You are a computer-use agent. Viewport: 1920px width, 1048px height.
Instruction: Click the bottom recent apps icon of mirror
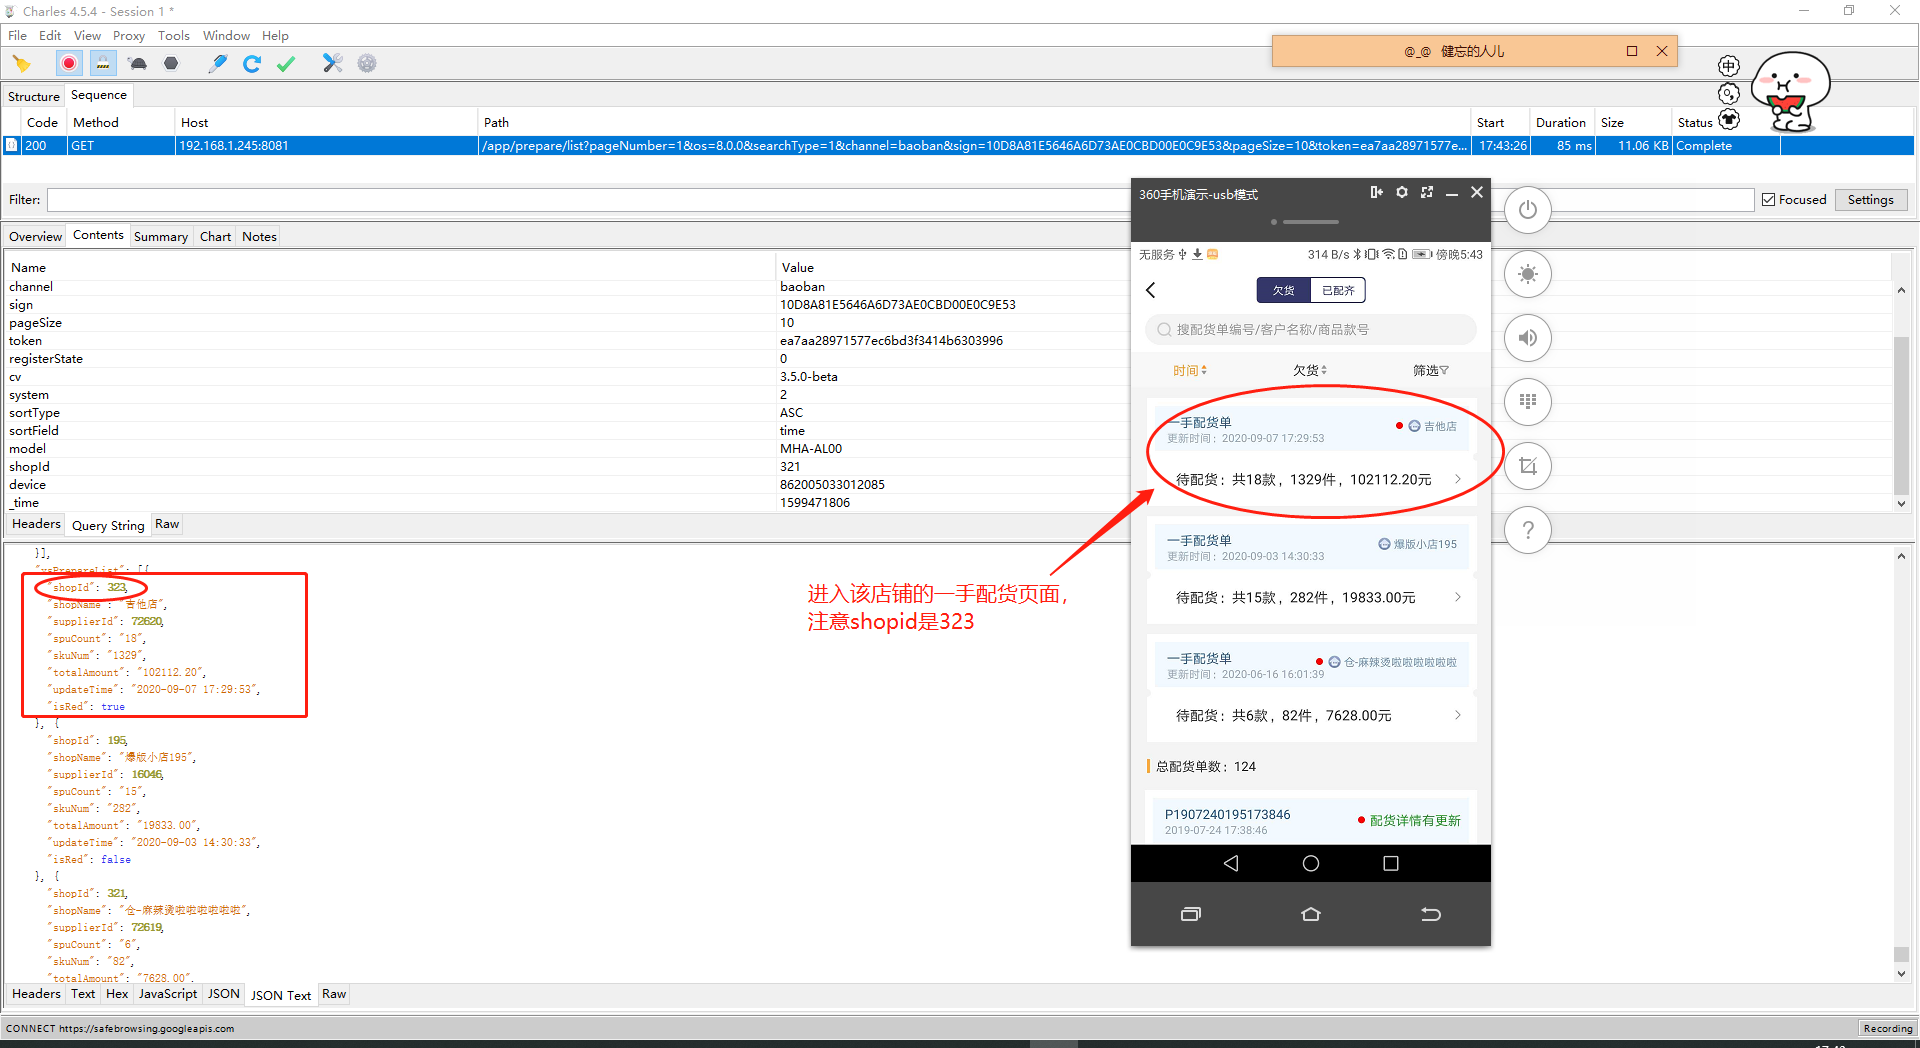(x=1191, y=914)
